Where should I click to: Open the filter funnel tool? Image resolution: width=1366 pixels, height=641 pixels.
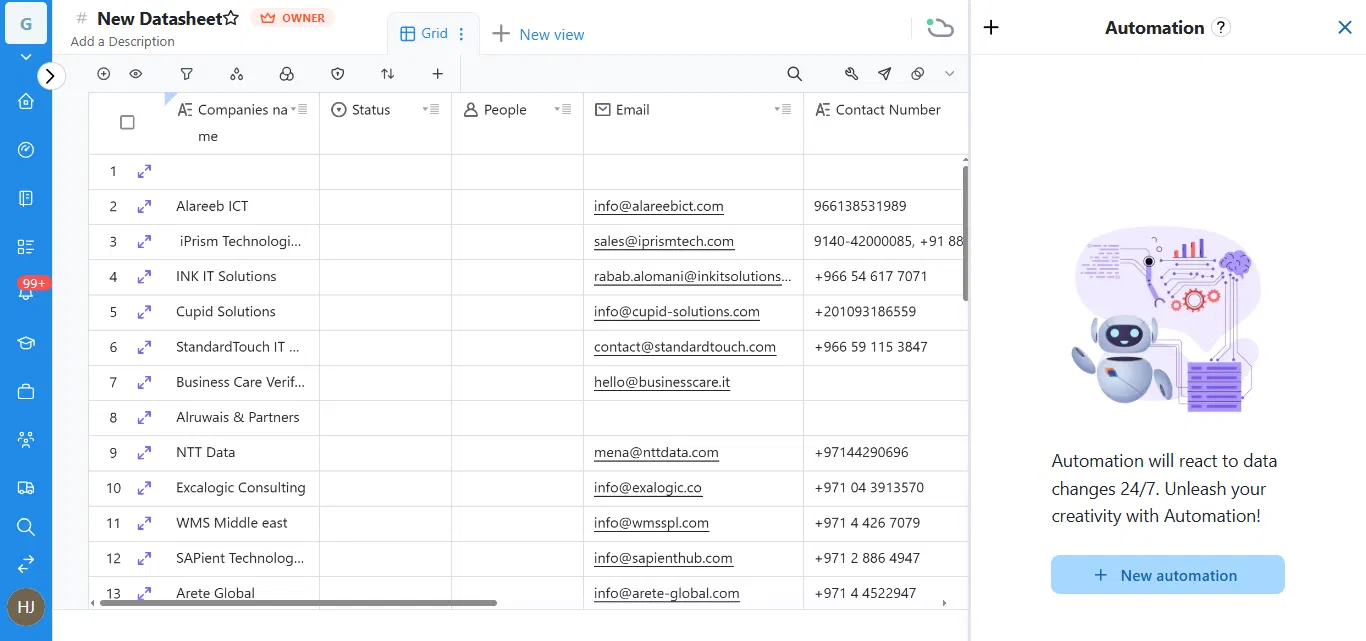pos(186,74)
